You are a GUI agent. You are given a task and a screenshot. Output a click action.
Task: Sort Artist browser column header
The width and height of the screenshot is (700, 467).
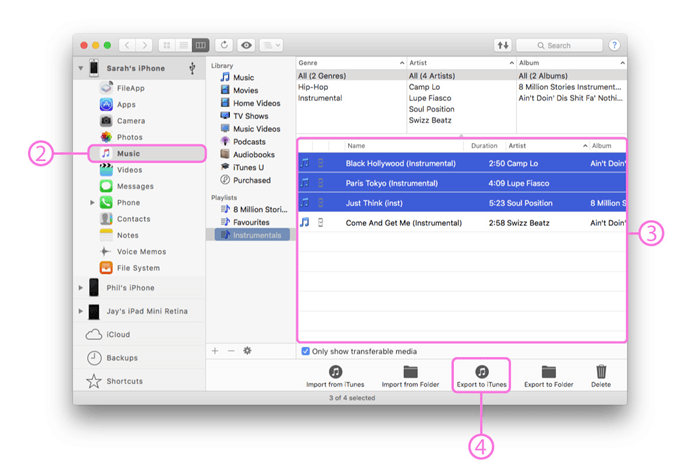pyautogui.click(x=461, y=63)
